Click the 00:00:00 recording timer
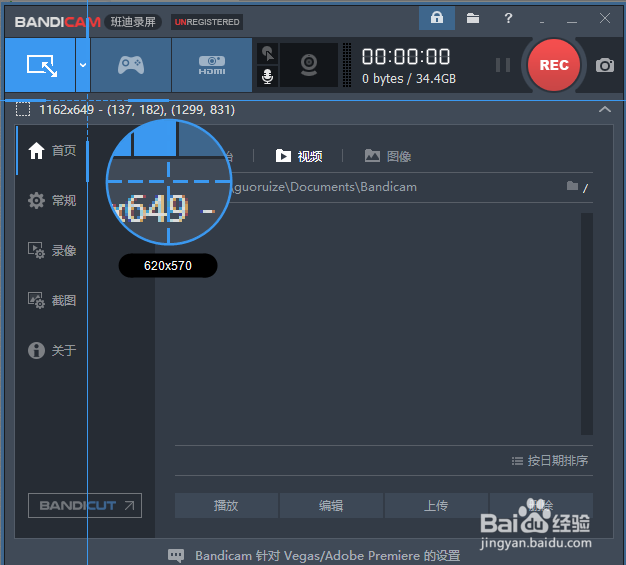 (x=406, y=56)
